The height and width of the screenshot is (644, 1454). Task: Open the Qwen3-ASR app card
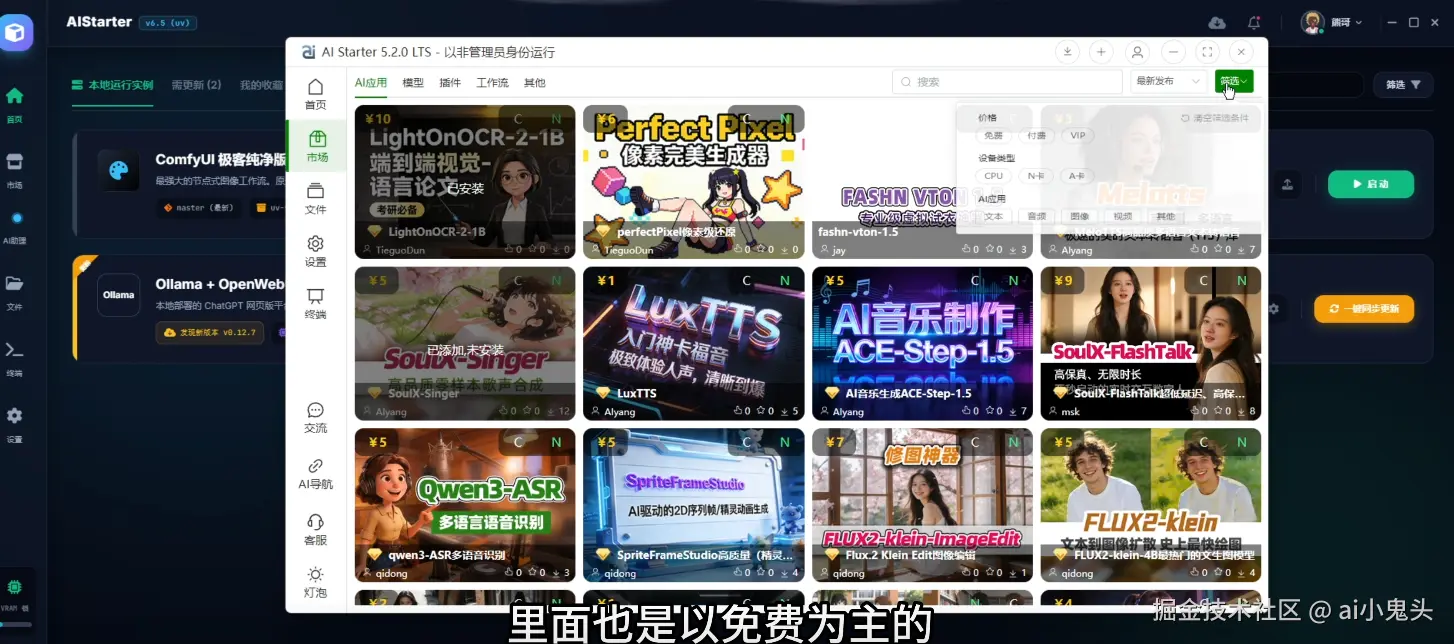[x=465, y=505]
